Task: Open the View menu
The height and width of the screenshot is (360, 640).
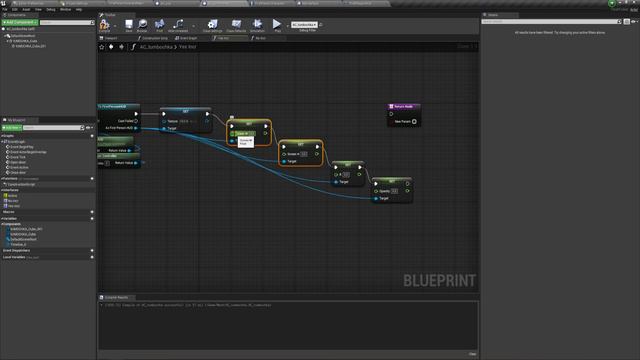Action: pyautogui.click(x=38, y=9)
